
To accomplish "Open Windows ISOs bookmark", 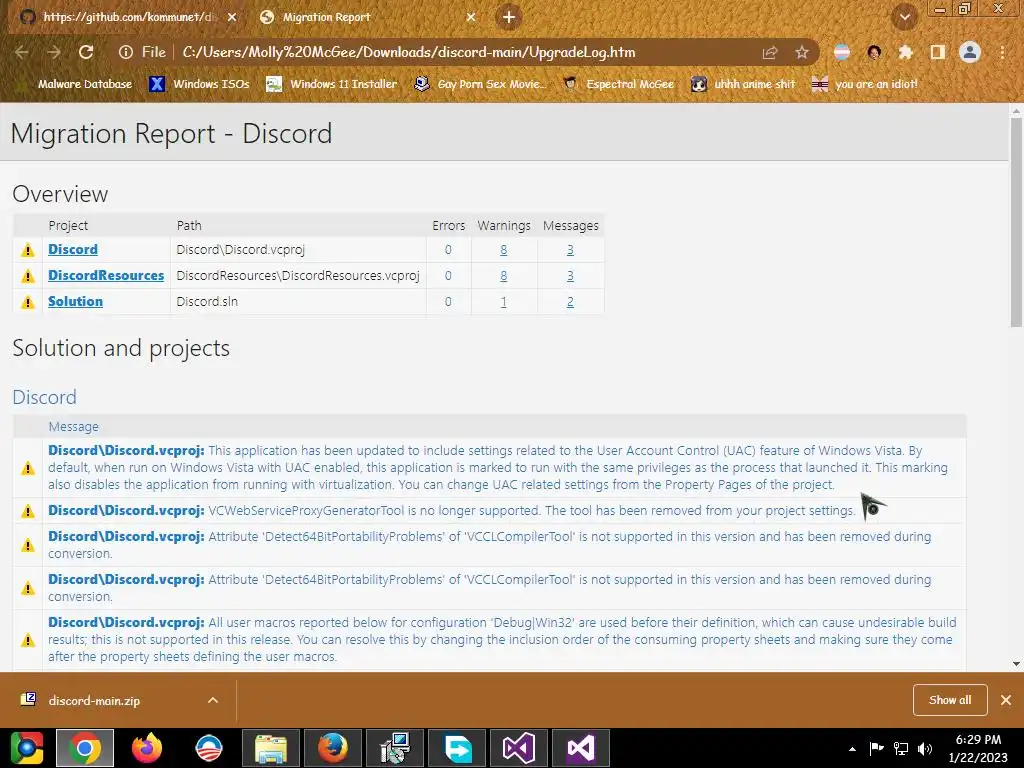I will click(199, 84).
